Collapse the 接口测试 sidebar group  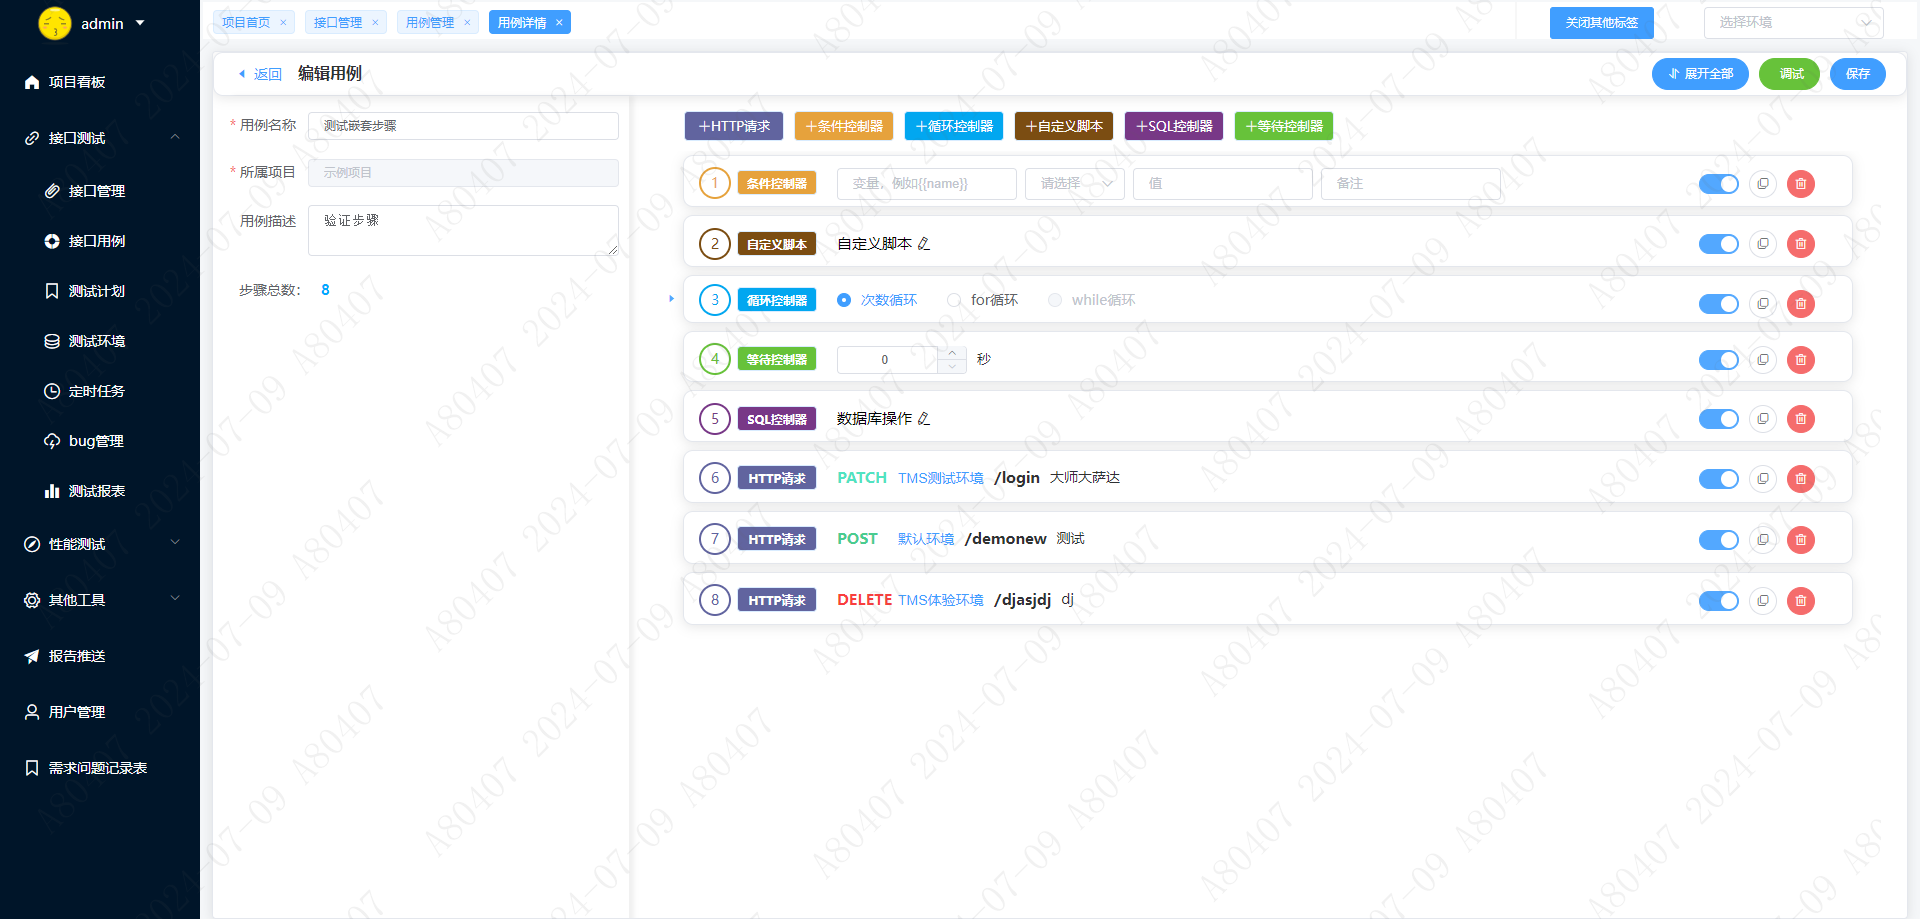pyautogui.click(x=100, y=138)
